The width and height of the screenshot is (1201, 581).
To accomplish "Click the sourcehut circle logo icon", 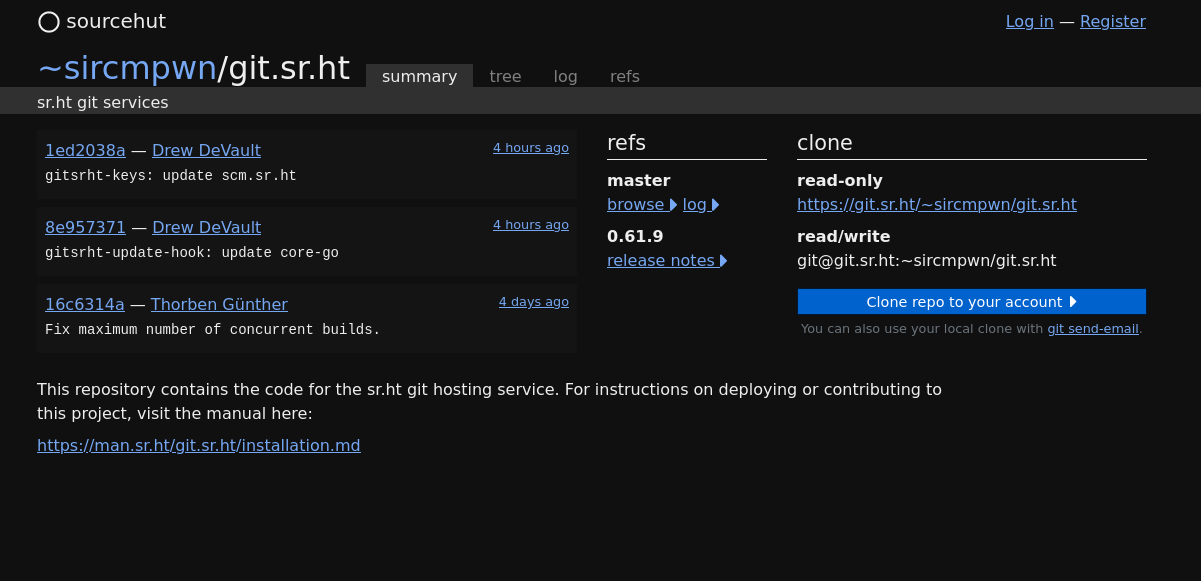I will (x=49, y=22).
